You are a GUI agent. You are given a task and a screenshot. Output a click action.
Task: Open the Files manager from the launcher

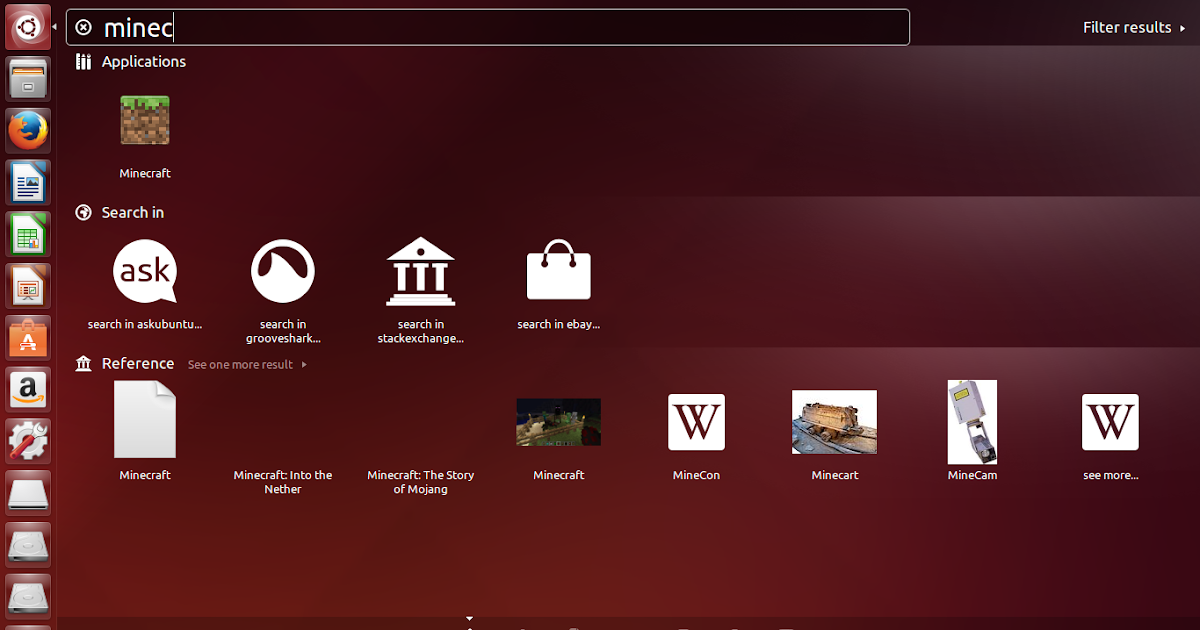click(28, 79)
